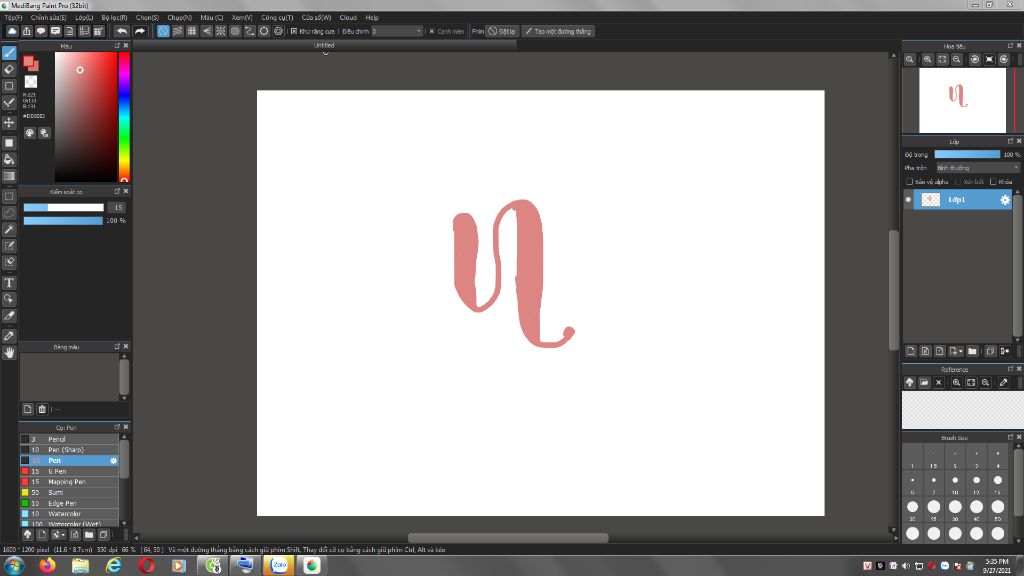Enable the grid snap icon in toolbar

pyautogui.click(x=192, y=31)
